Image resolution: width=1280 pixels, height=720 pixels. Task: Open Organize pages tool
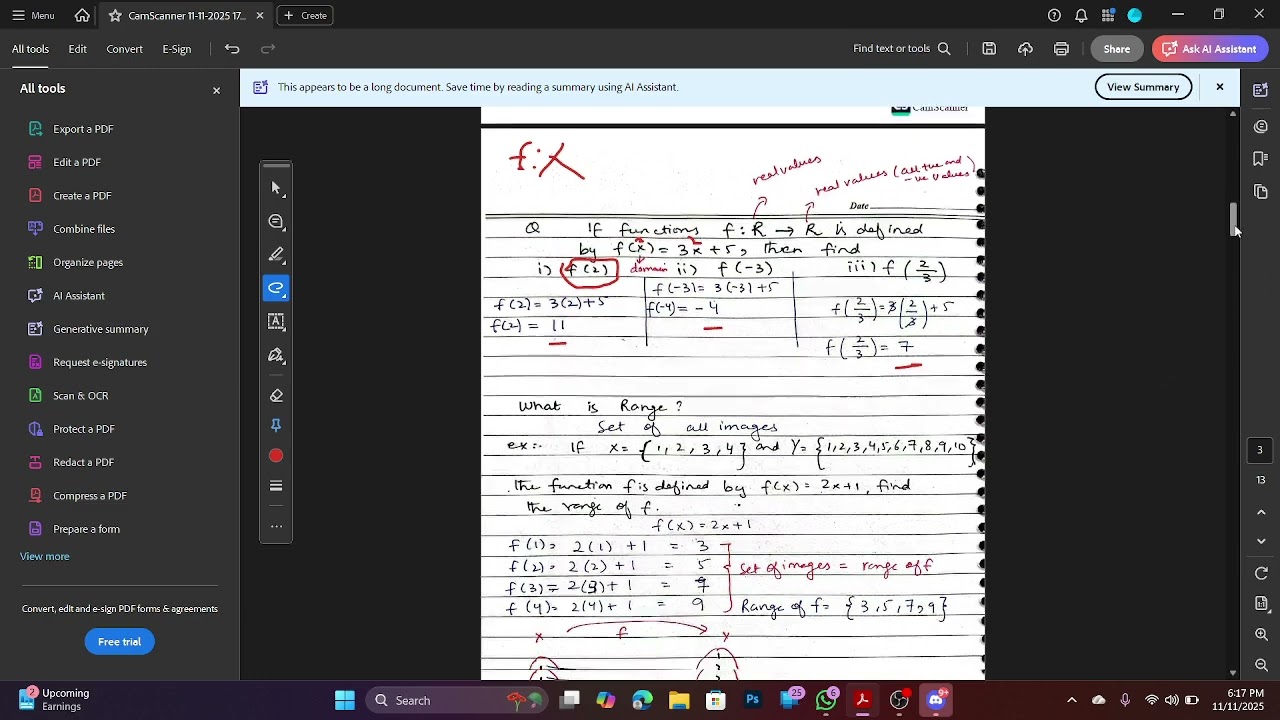pos(88,262)
